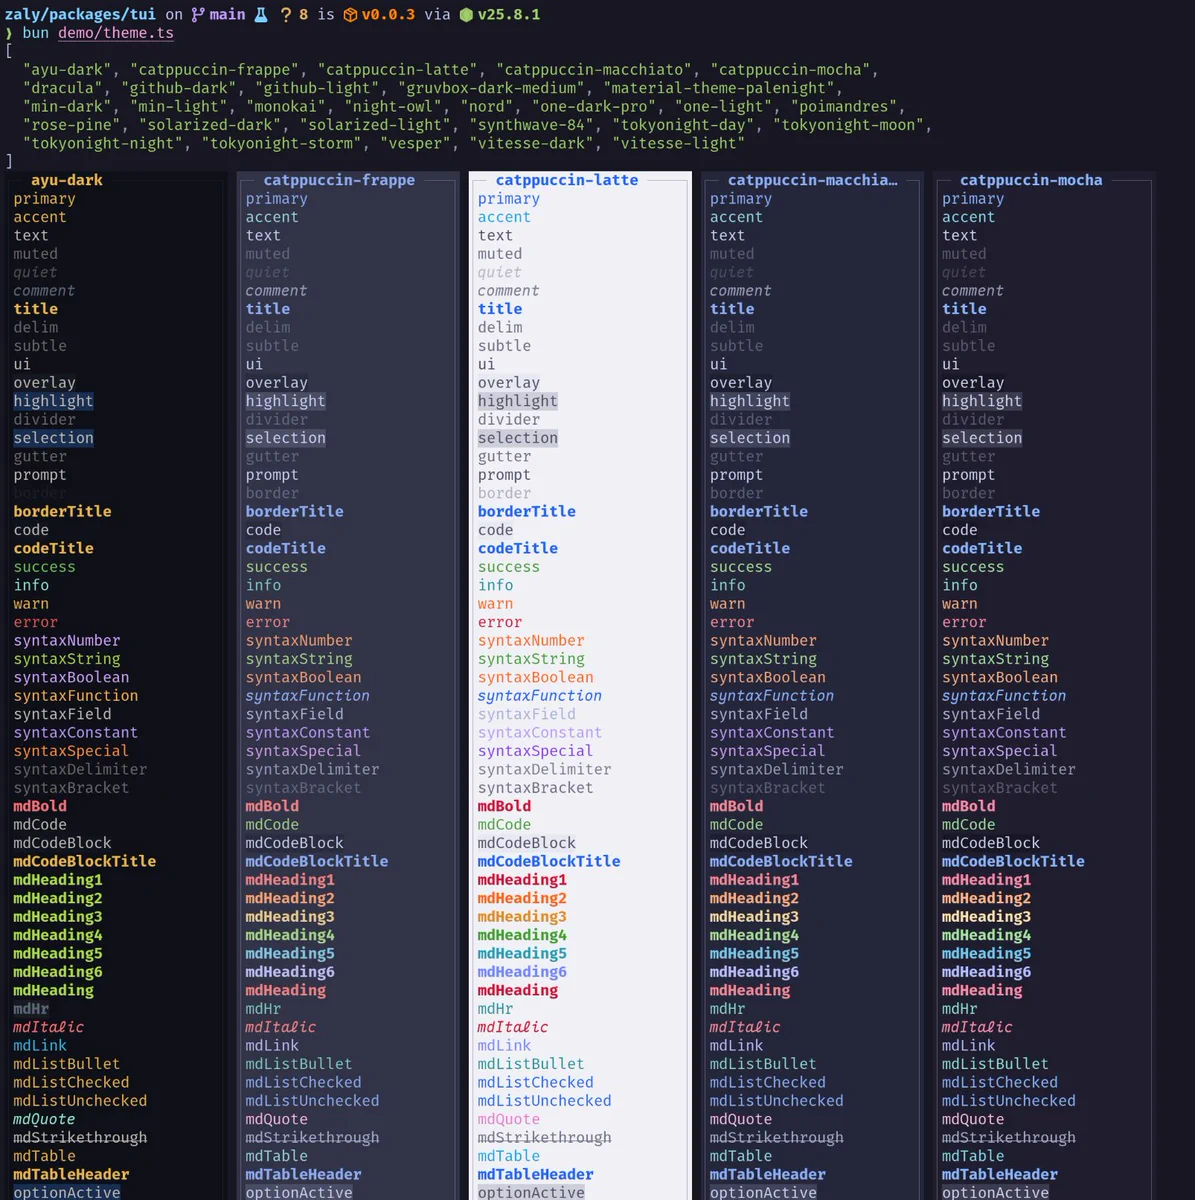Click syntaxConstant in the catppuccin-mocha panel

[1004, 733]
